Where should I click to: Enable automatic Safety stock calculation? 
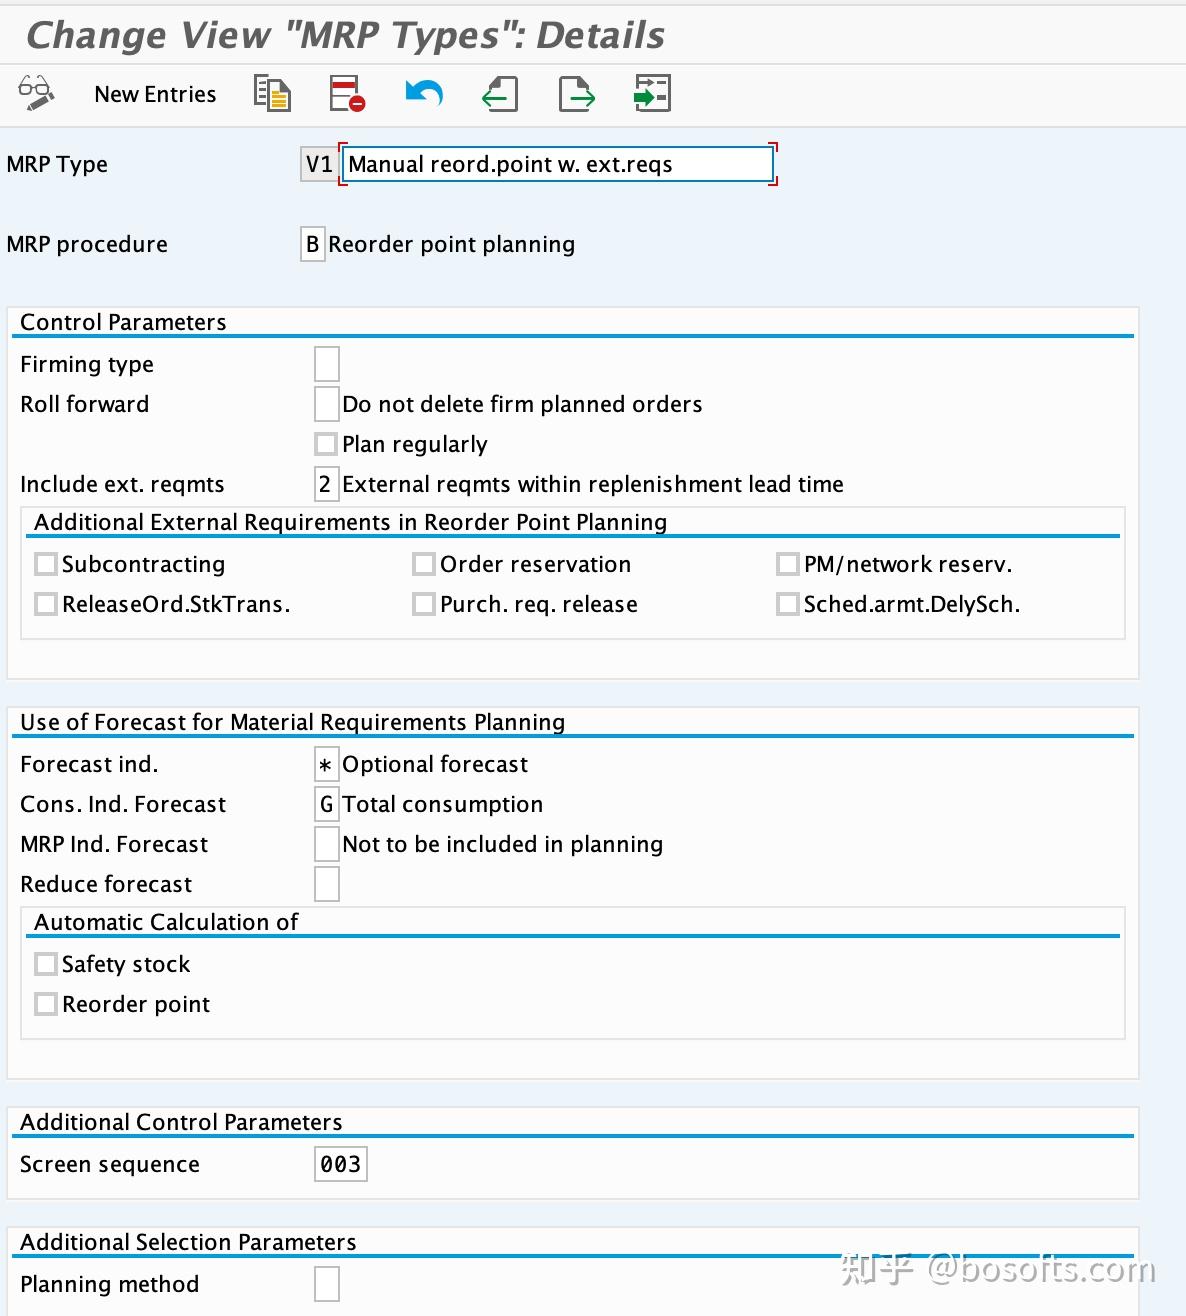[x=45, y=963]
